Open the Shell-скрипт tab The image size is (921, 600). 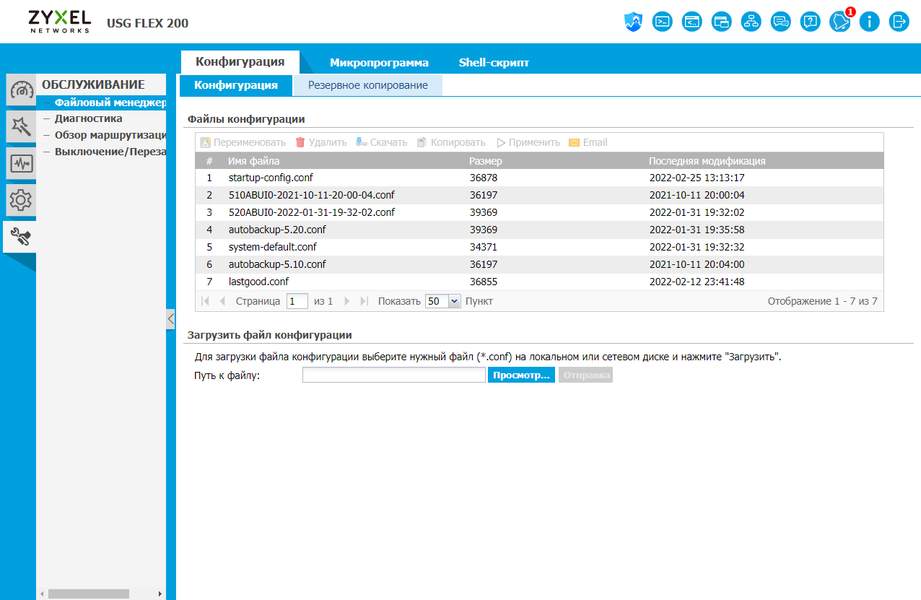[x=493, y=62]
